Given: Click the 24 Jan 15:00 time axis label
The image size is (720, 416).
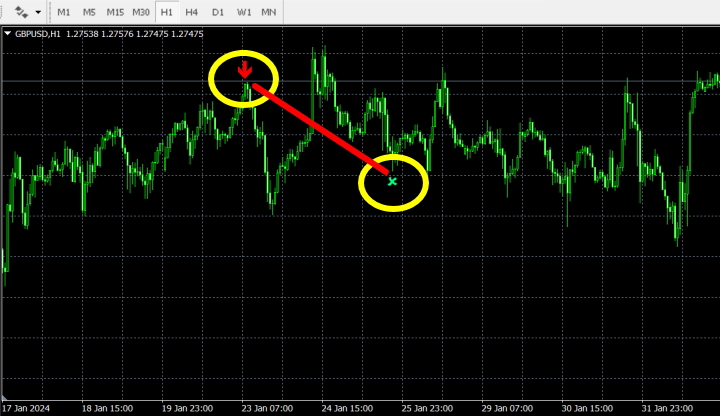Looking at the screenshot, I should click(347, 409).
